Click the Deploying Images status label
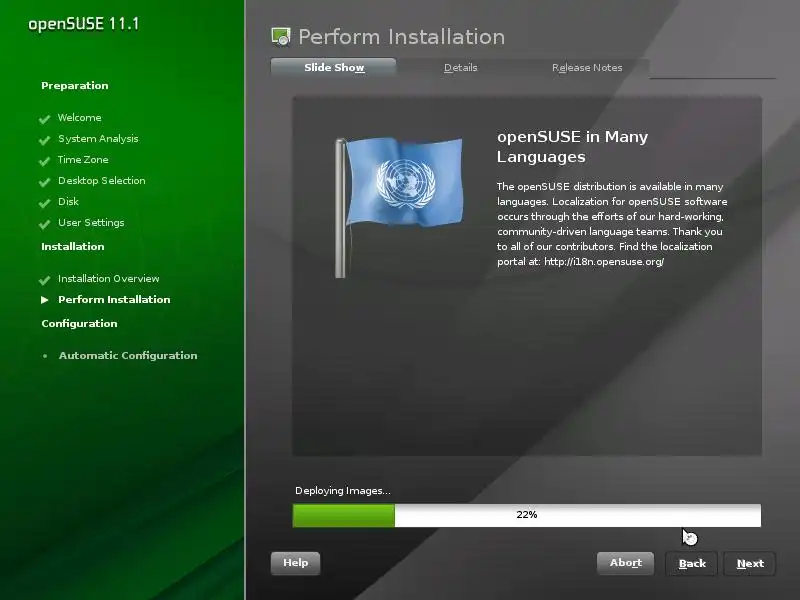This screenshot has width=800, height=600. coord(343,491)
